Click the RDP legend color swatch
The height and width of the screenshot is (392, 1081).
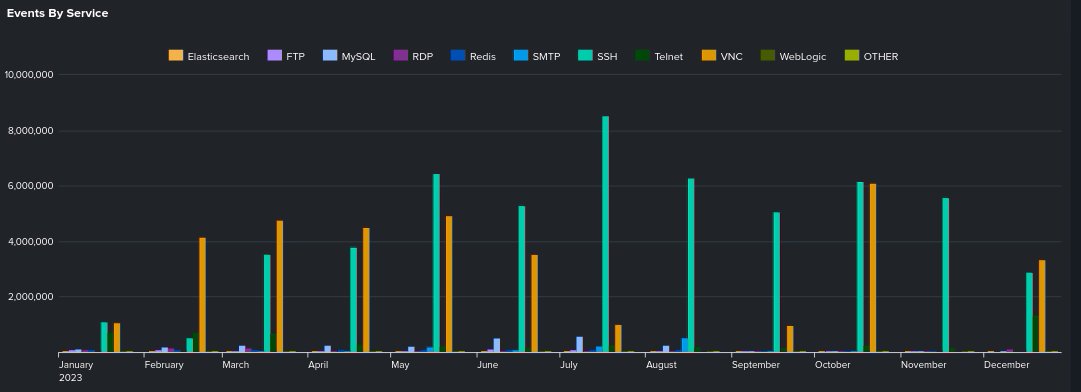401,56
